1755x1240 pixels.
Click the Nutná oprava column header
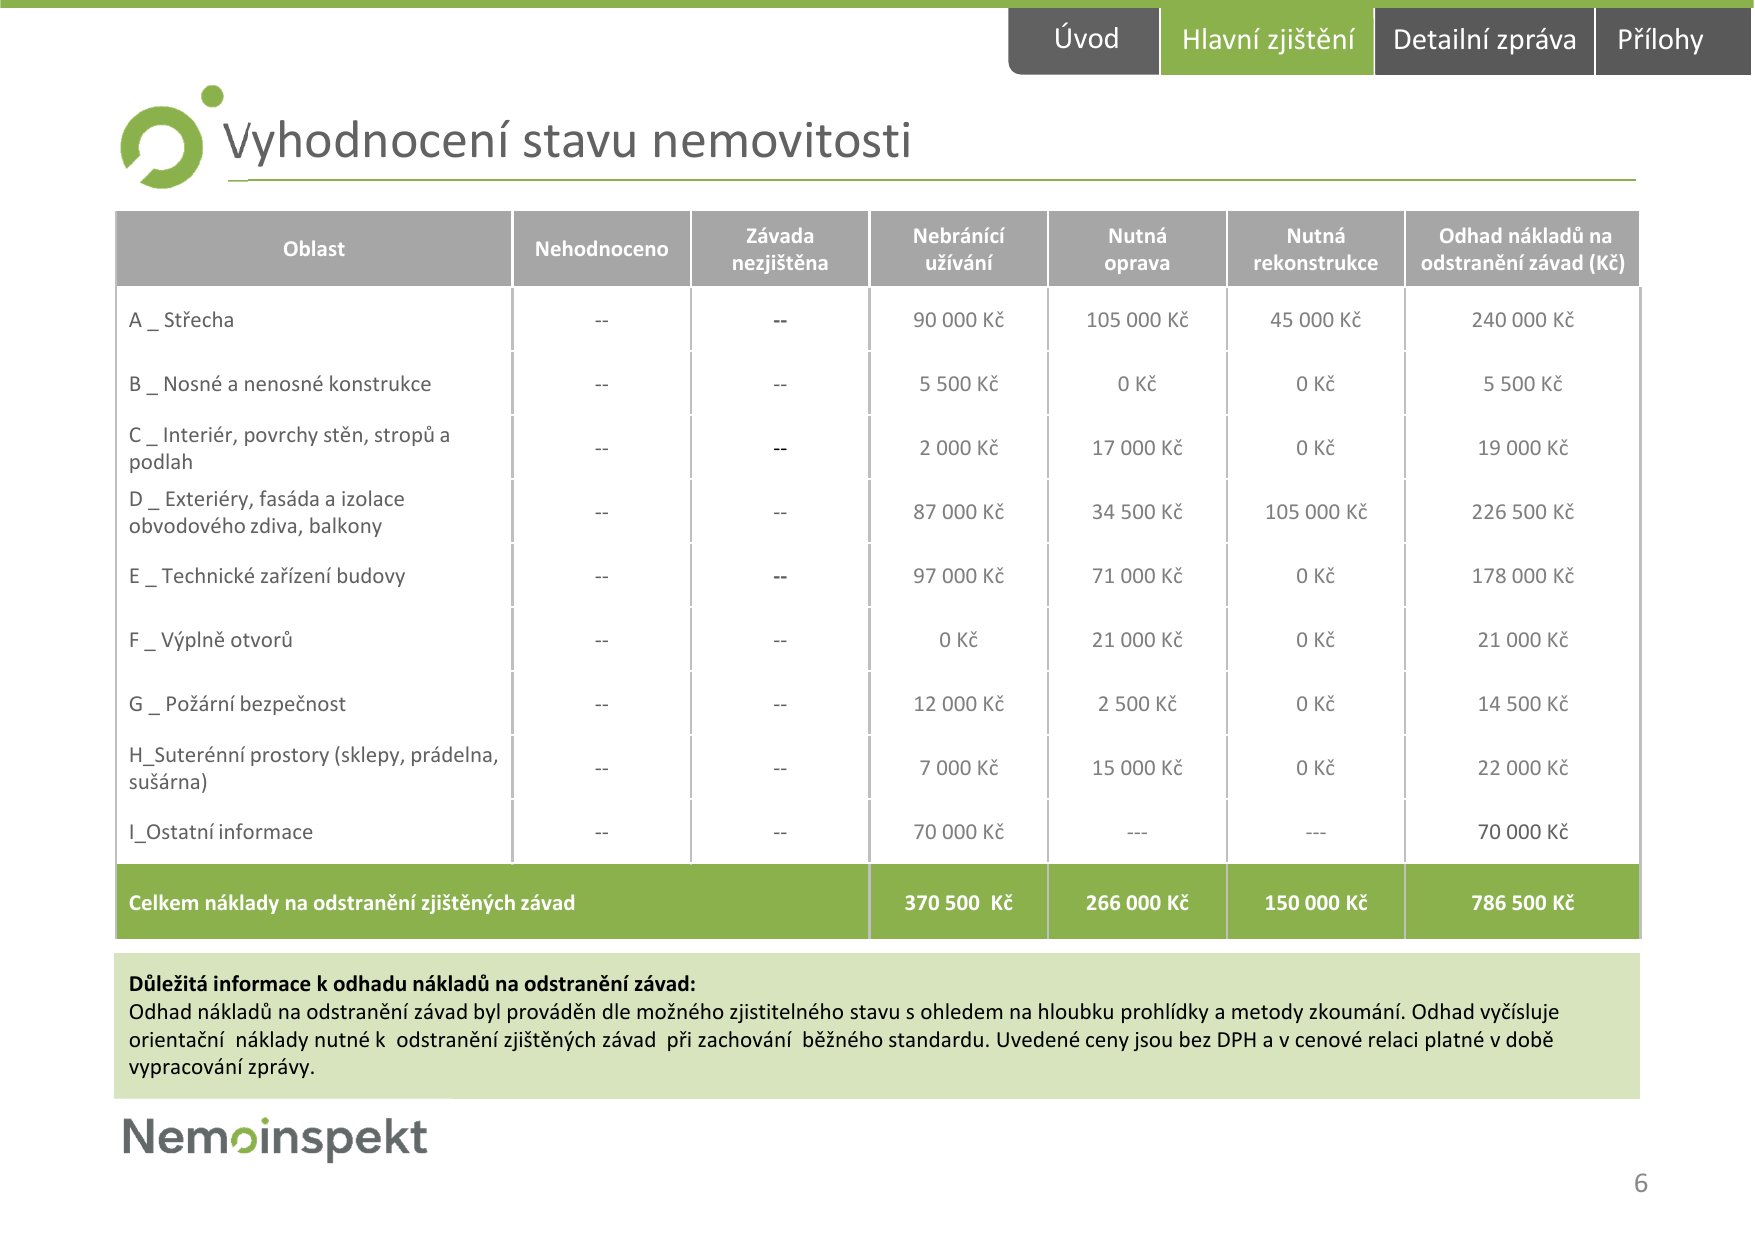(x=1137, y=249)
